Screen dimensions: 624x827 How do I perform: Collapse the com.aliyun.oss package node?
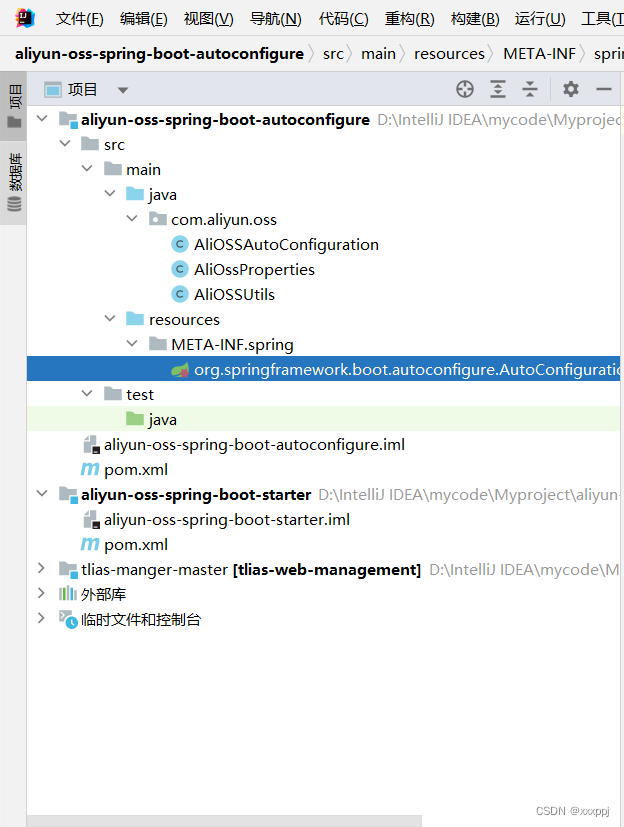pyautogui.click(x=132, y=218)
